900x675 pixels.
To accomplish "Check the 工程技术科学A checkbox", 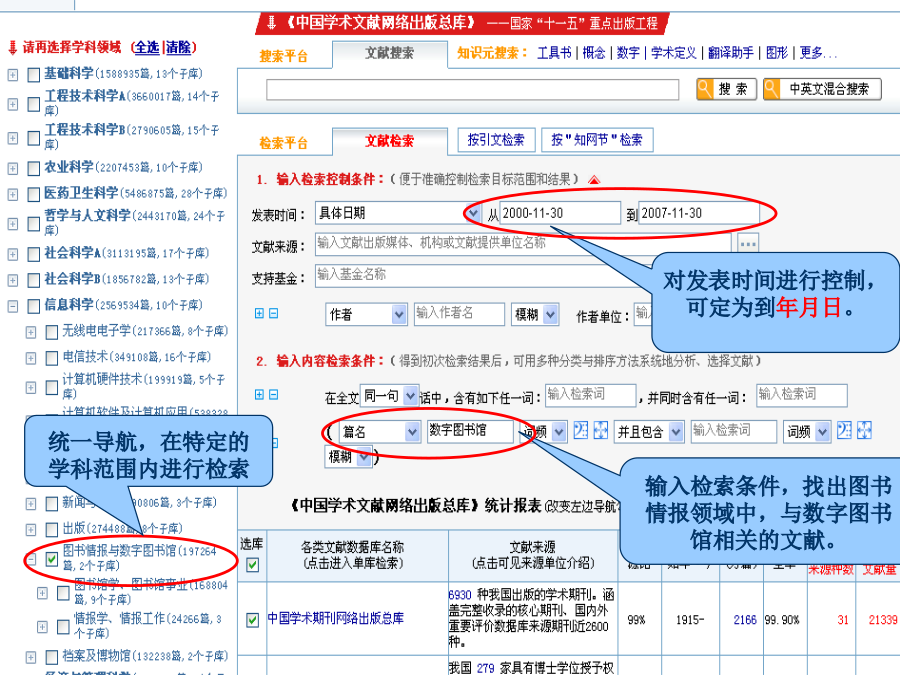I will point(33,104).
